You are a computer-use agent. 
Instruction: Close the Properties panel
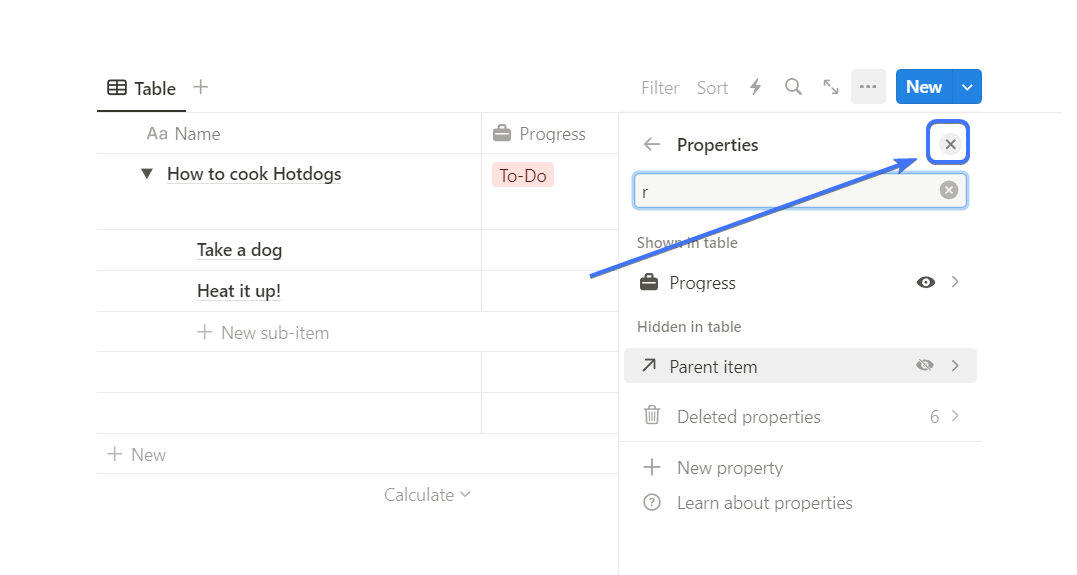tap(950, 145)
